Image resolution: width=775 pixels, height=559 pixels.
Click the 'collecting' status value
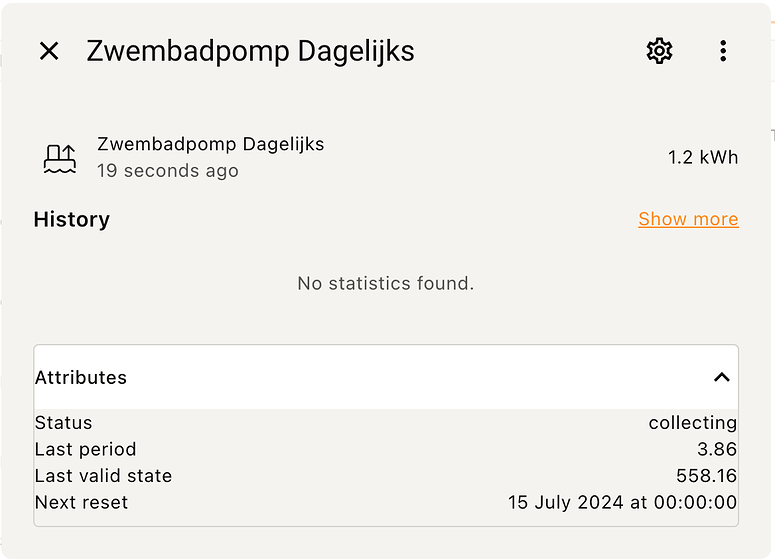(692, 423)
